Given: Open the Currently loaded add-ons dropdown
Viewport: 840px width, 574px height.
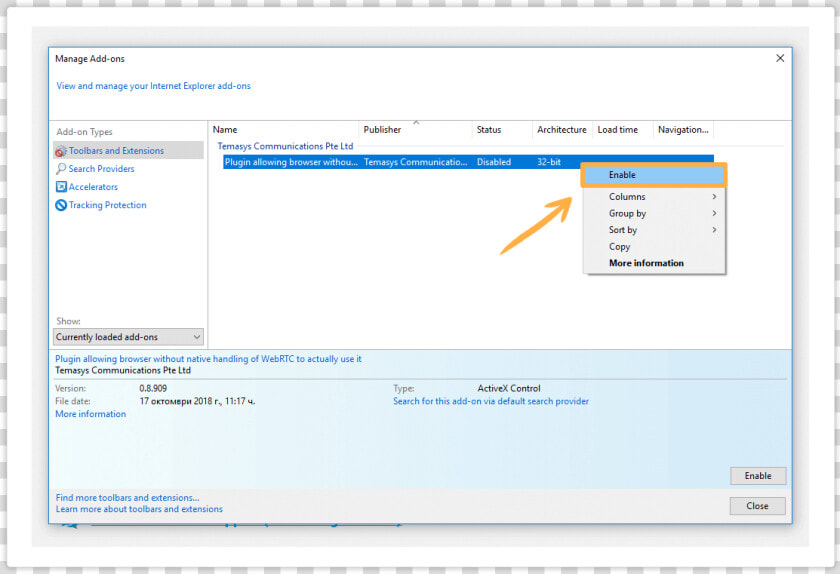Looking at the screenshot, I should point(128,337).
